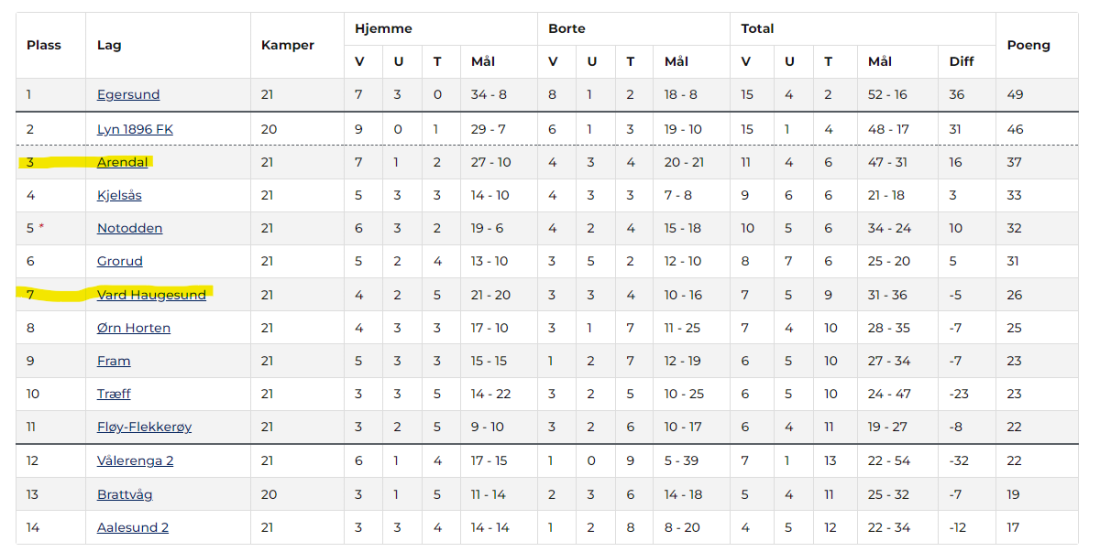
Task: Click the Diff column header
Action: (x=961, y=62)
